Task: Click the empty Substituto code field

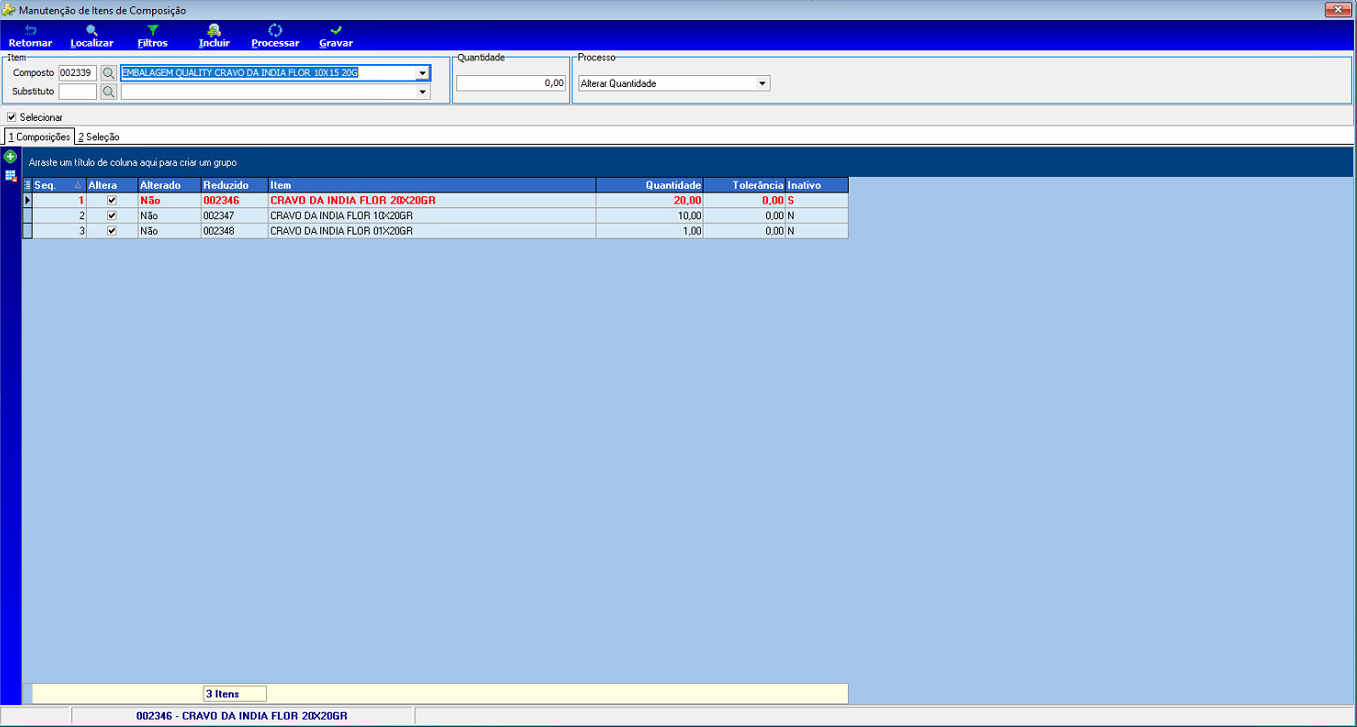Action: point(78,92)
